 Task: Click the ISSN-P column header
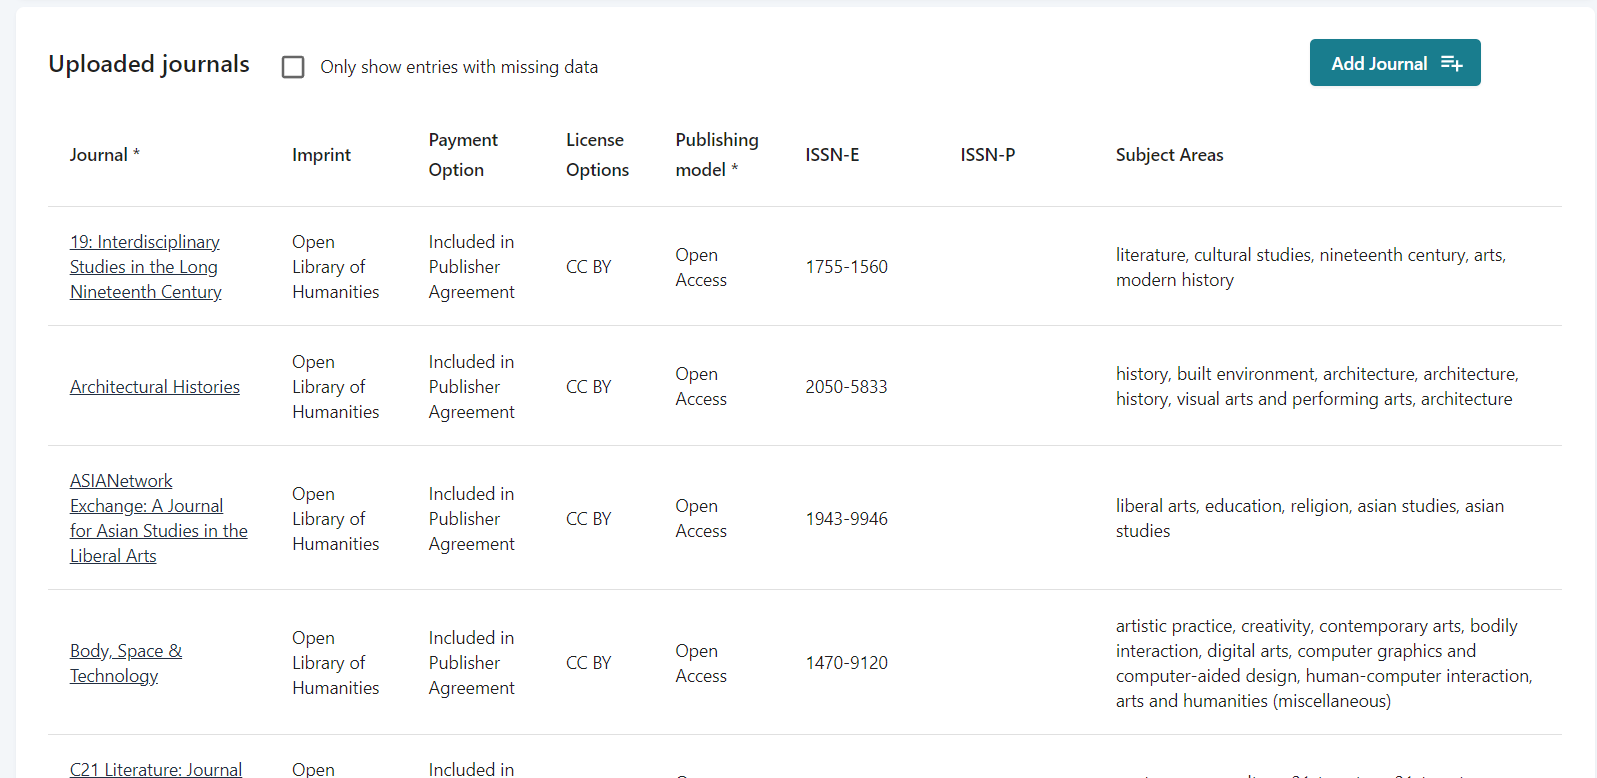(x=988, y=154)
